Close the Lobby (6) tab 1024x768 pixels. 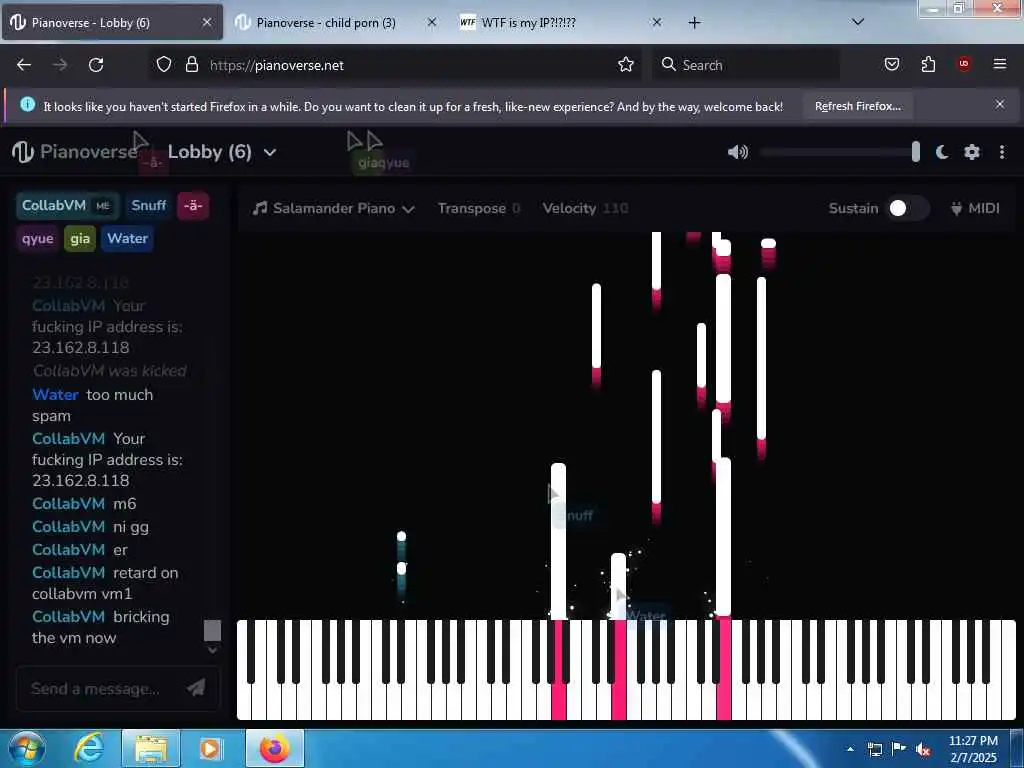pos(206,23)
